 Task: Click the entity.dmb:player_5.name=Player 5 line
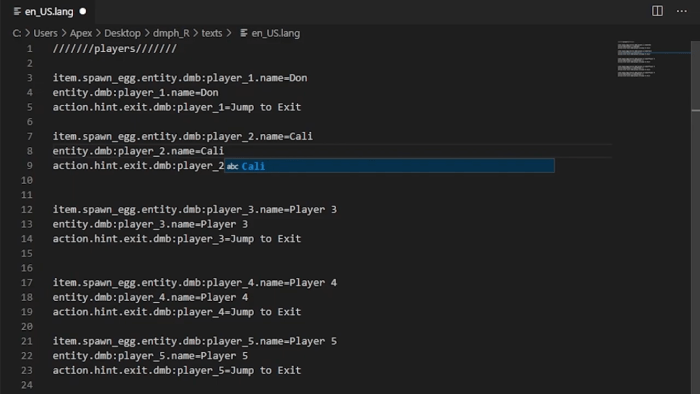[150, 356]
